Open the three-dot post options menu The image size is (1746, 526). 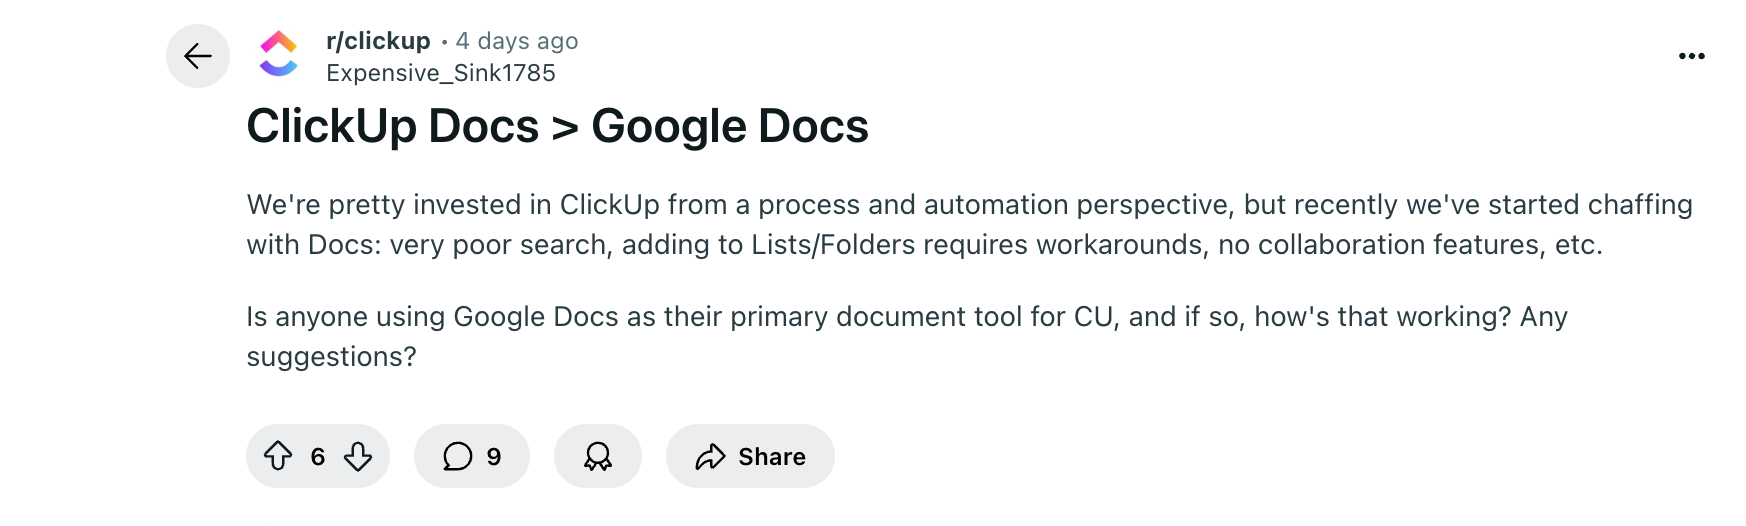pyautogui.click(x=1692, y=56)
